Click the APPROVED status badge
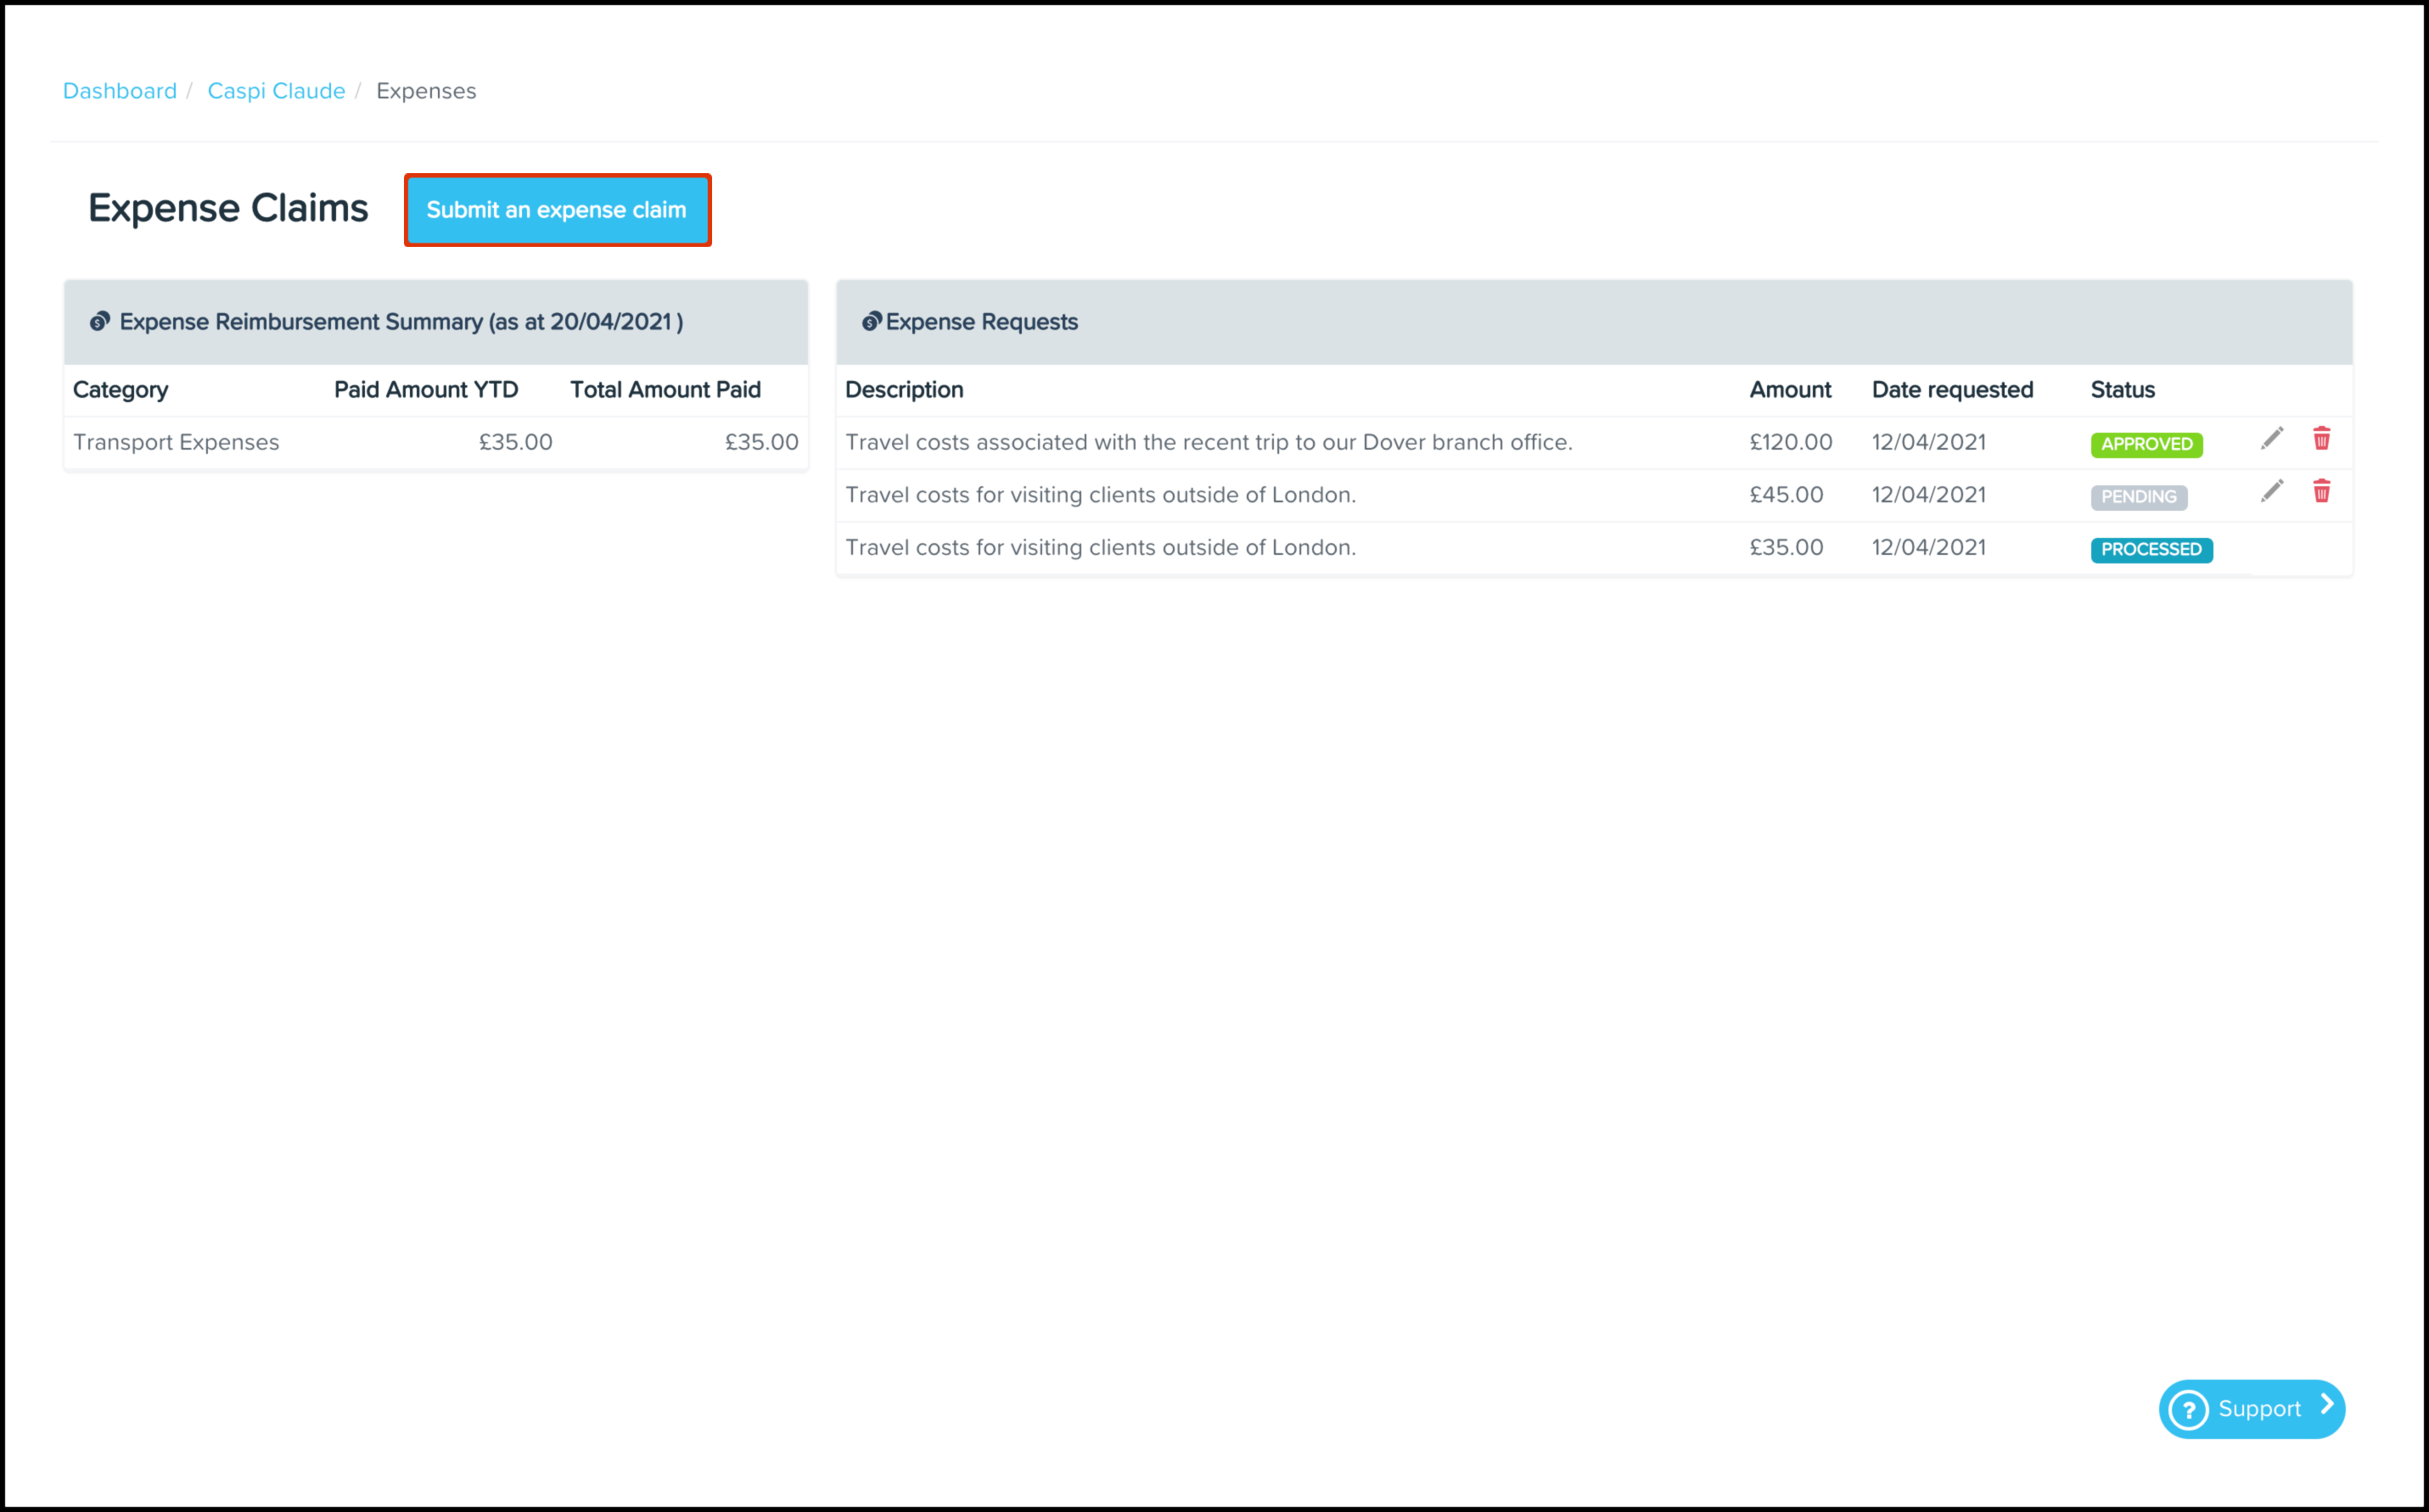 (2146, 444)
